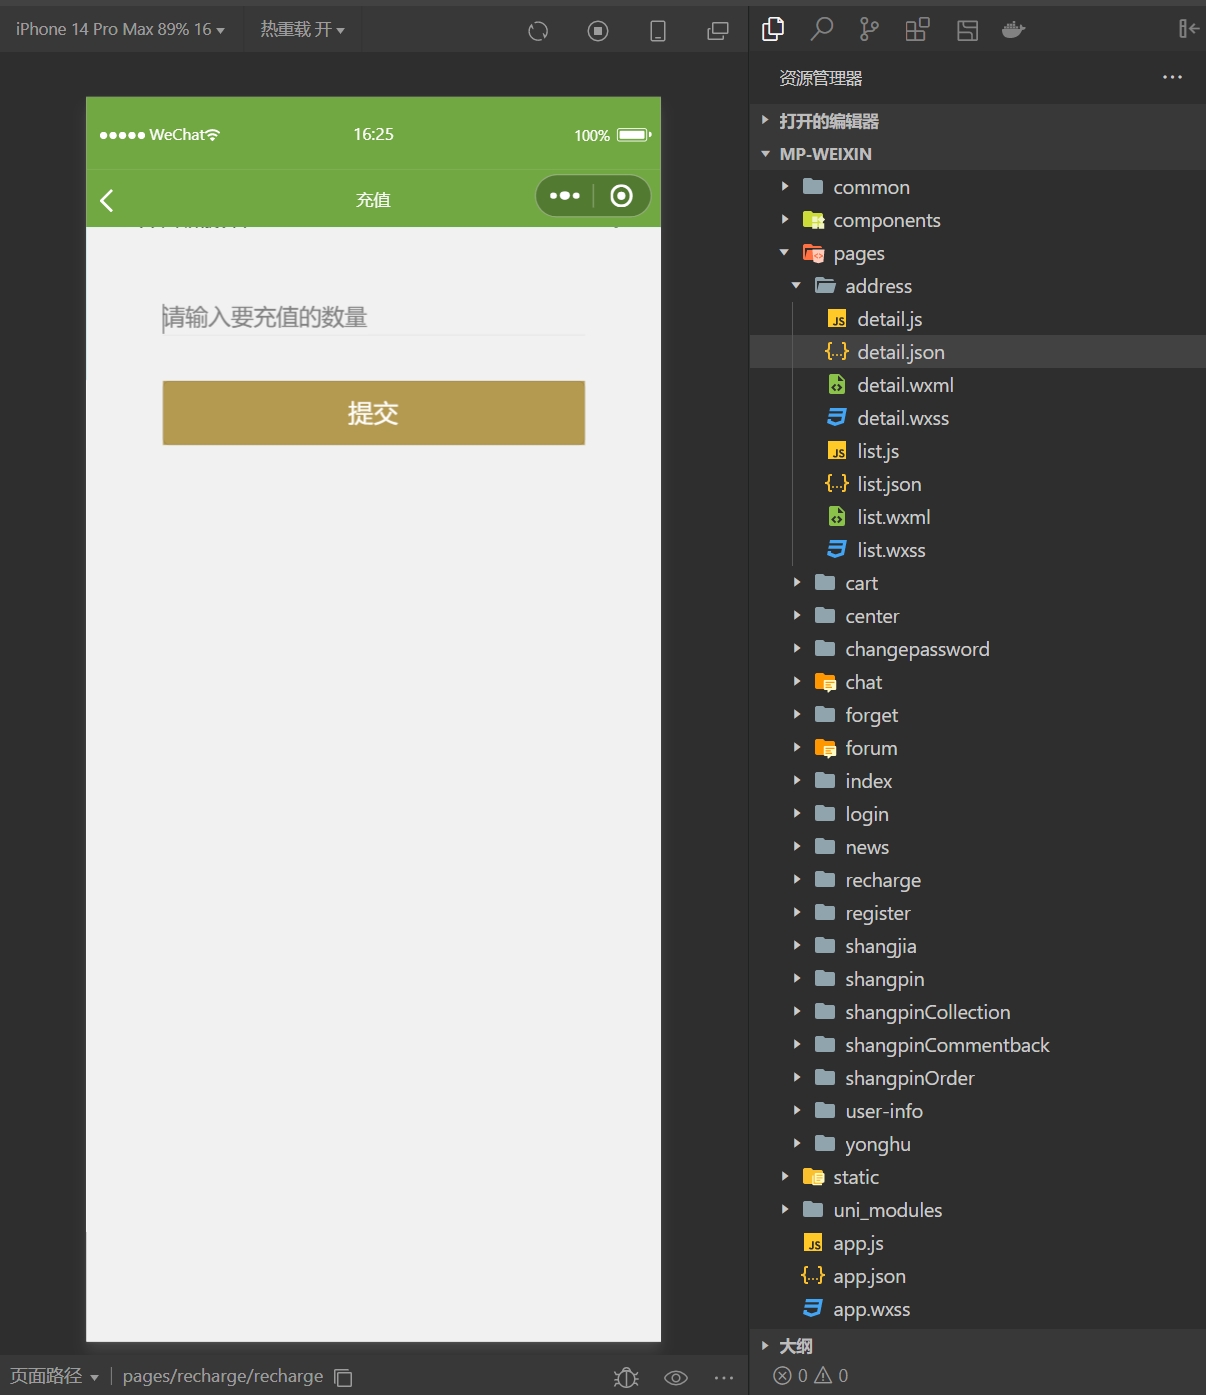Expand the register folder

[977, 913]
